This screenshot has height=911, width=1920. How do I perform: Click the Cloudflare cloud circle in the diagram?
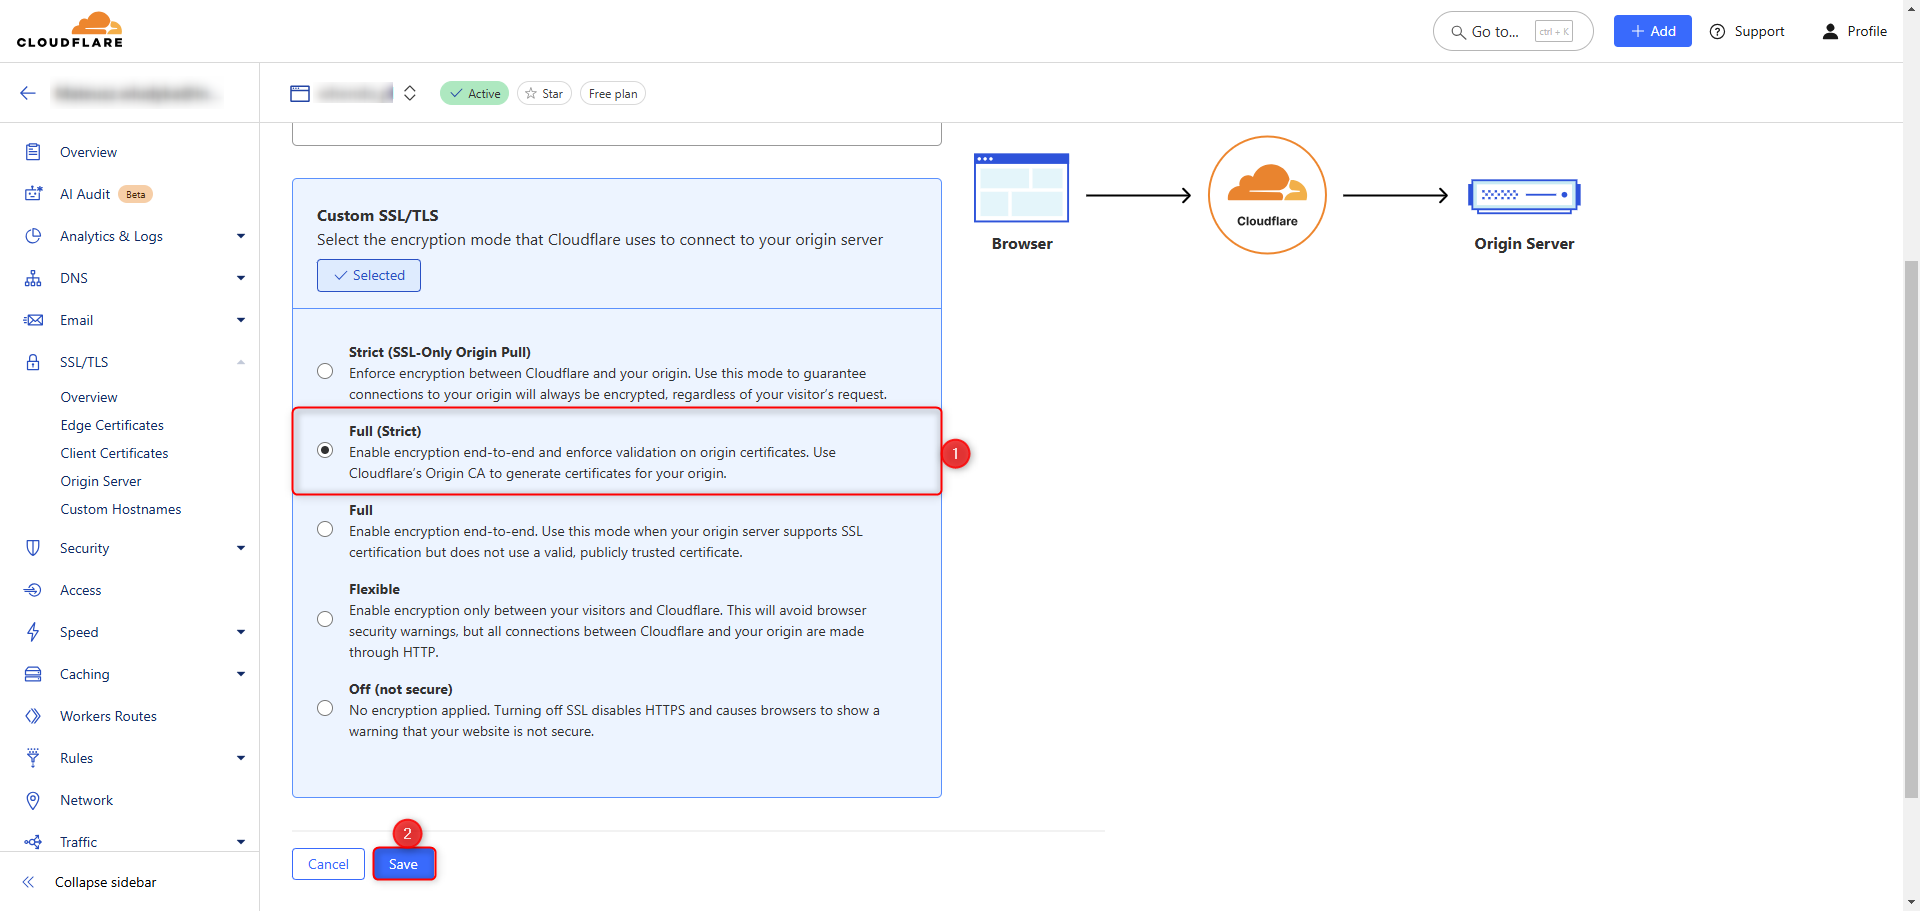coord(1267,195)
